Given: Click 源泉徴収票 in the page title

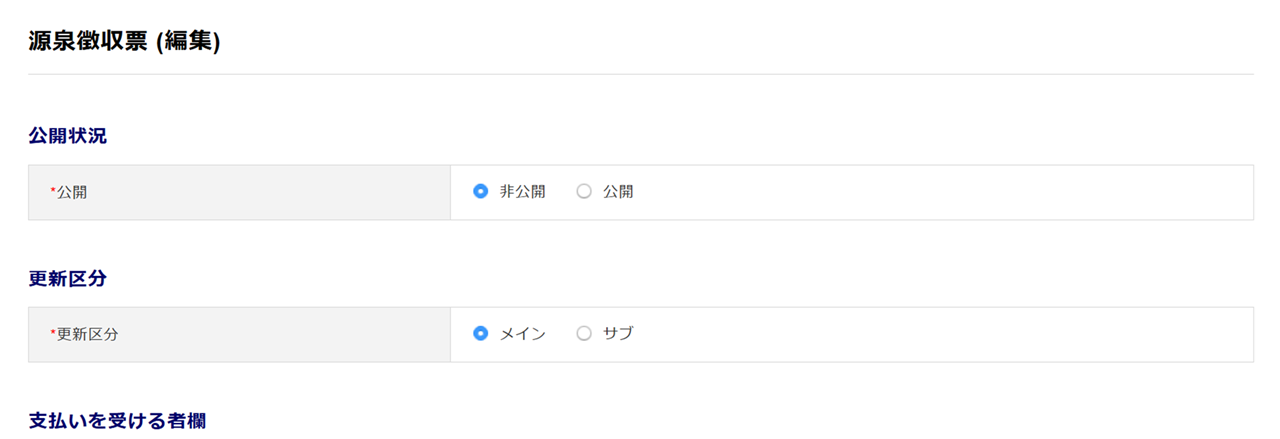Looking at the screenshot, I should pos(89,42).
